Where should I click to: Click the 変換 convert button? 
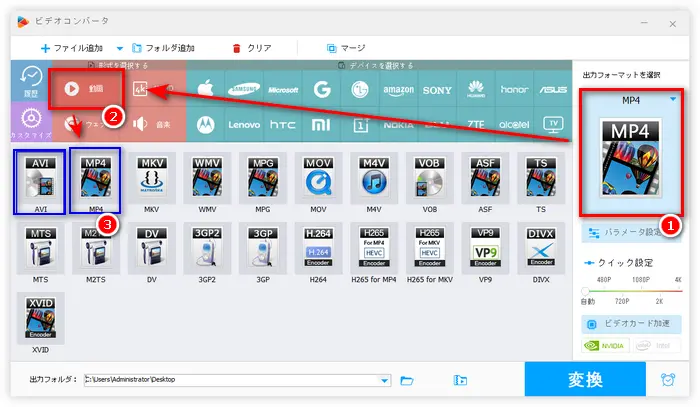pyautogui.click(x=585, y=379)
